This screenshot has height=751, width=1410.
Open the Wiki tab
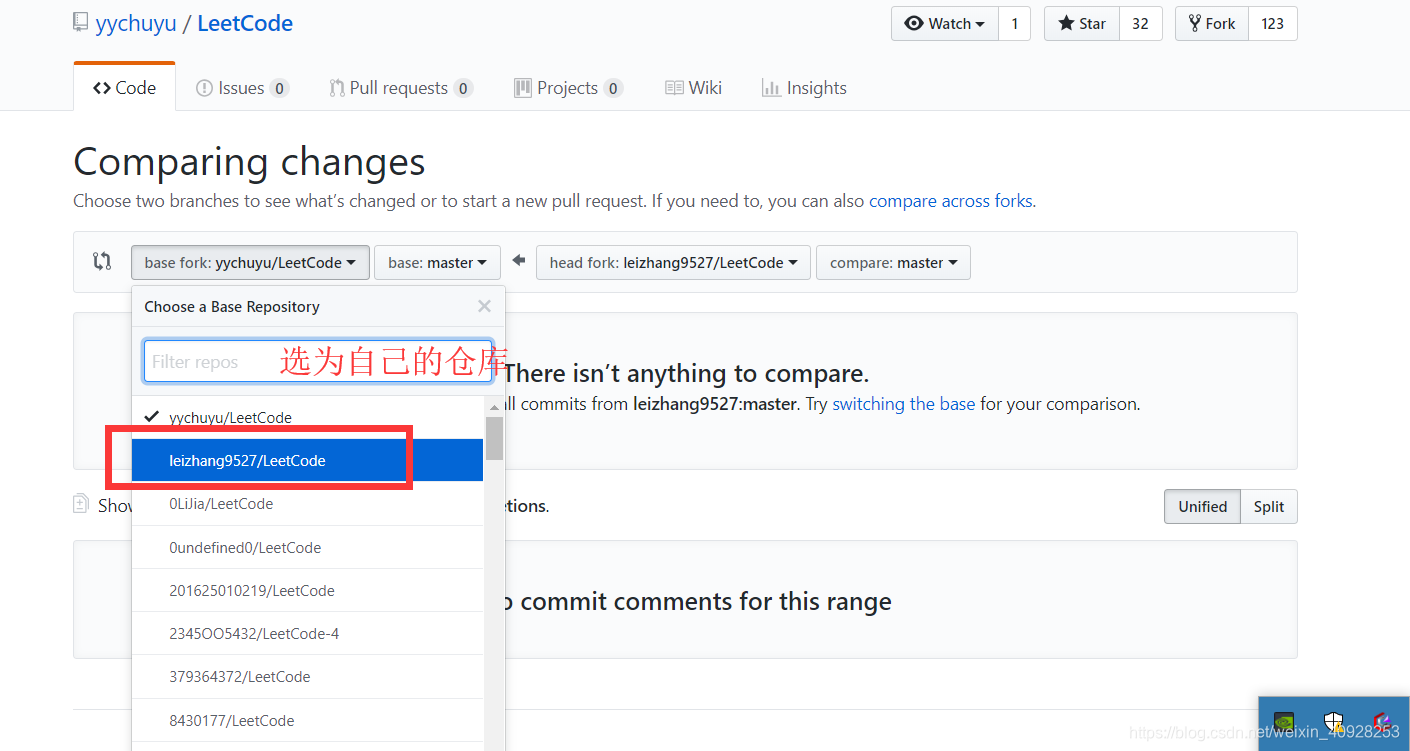point(693,88)
